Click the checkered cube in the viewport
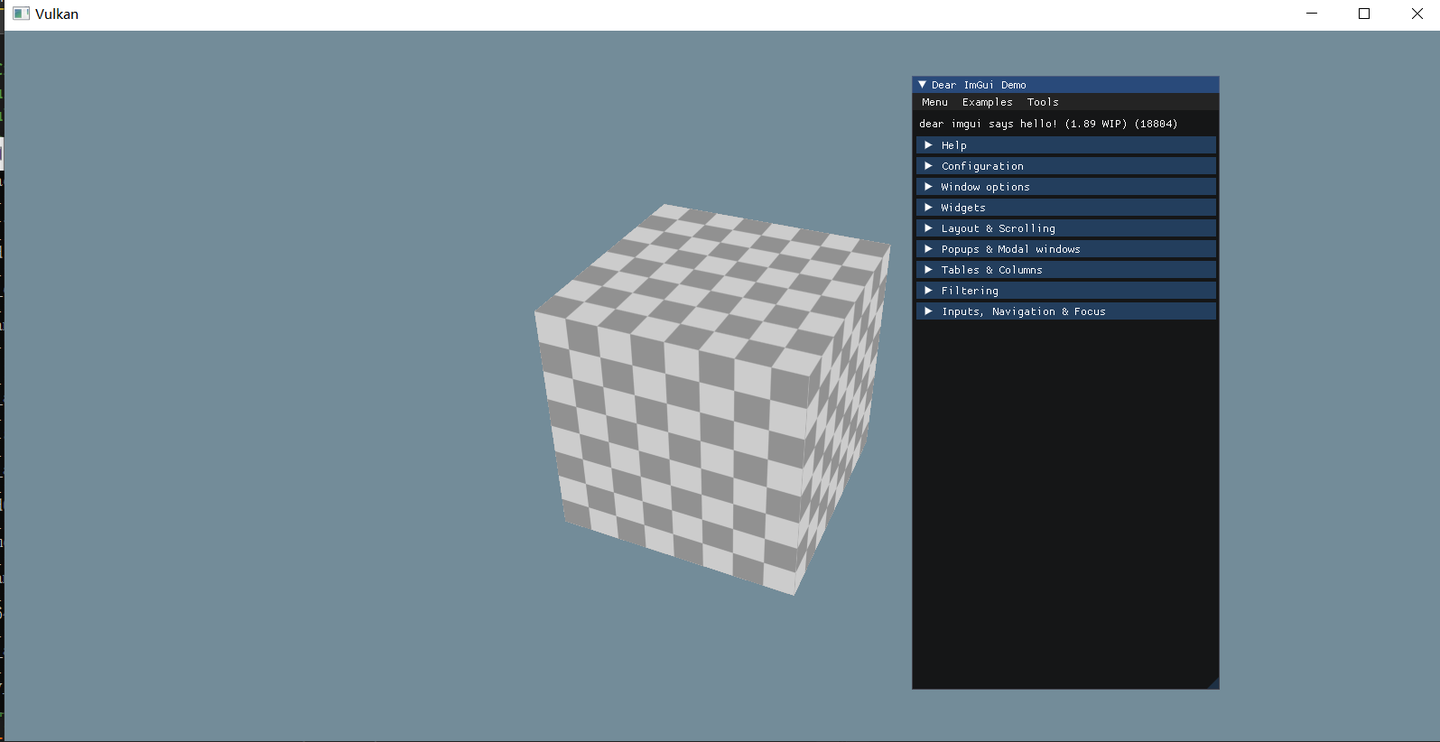The image size is (1440, 742). (712, 399)
